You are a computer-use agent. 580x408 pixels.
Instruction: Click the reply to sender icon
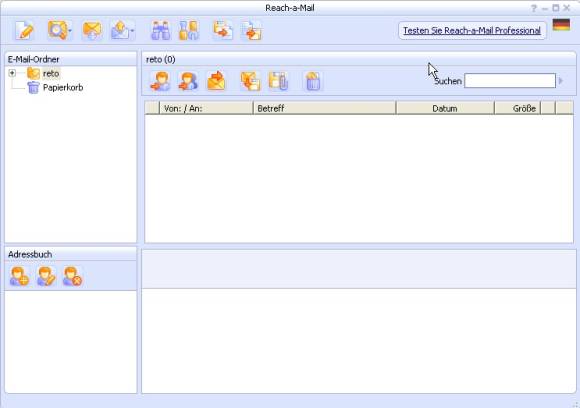coord(160,81)
